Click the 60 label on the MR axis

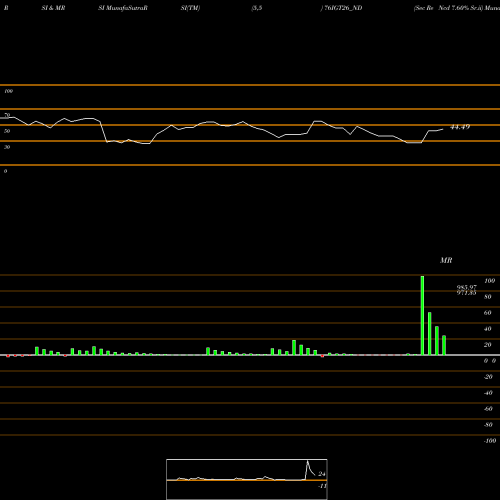point(488,313)
